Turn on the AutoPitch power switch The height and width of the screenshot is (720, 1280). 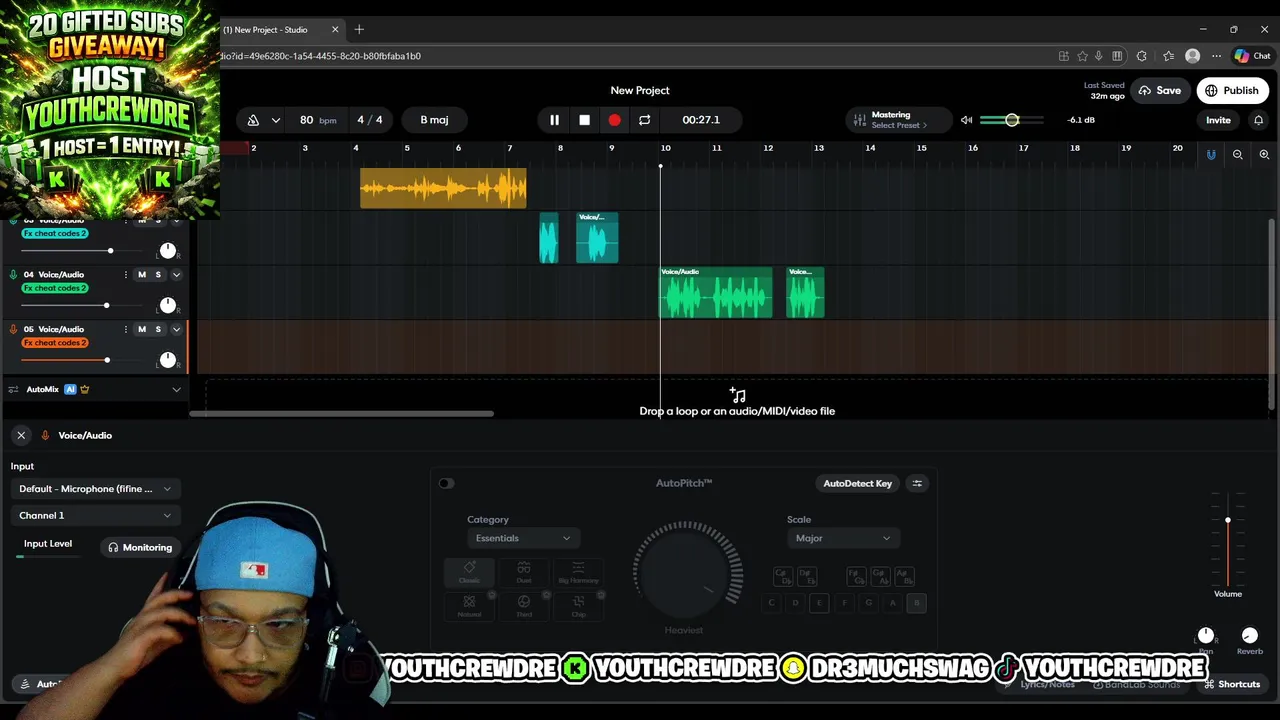446,484
